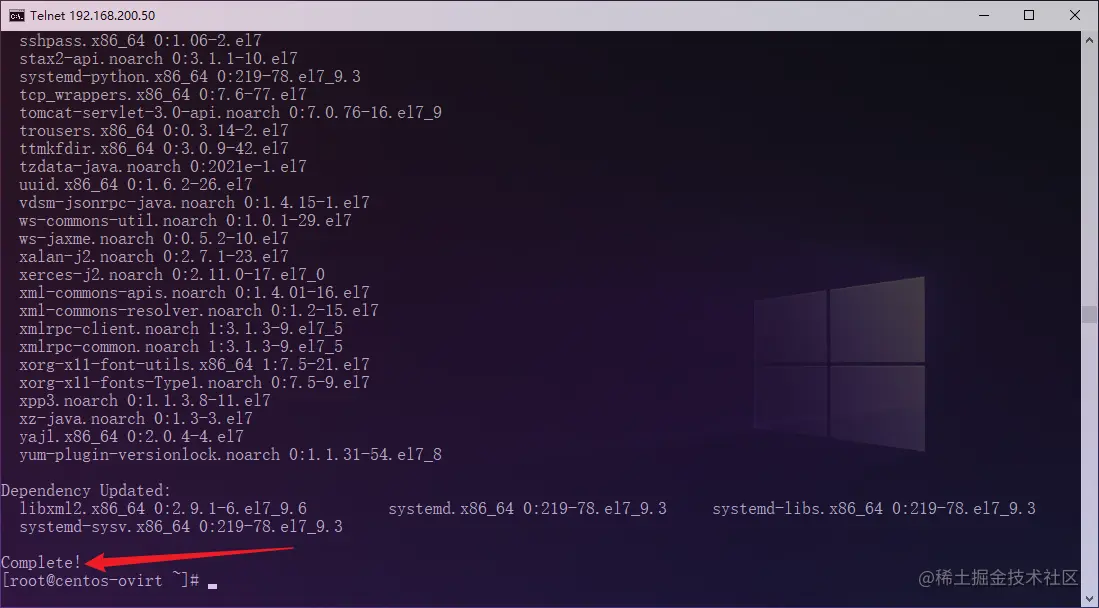Image resolution: width=1099 pixels, height=608 pixels.
Task: Select the systemd.x86_64 package entry
Action: tap(527, 508)
